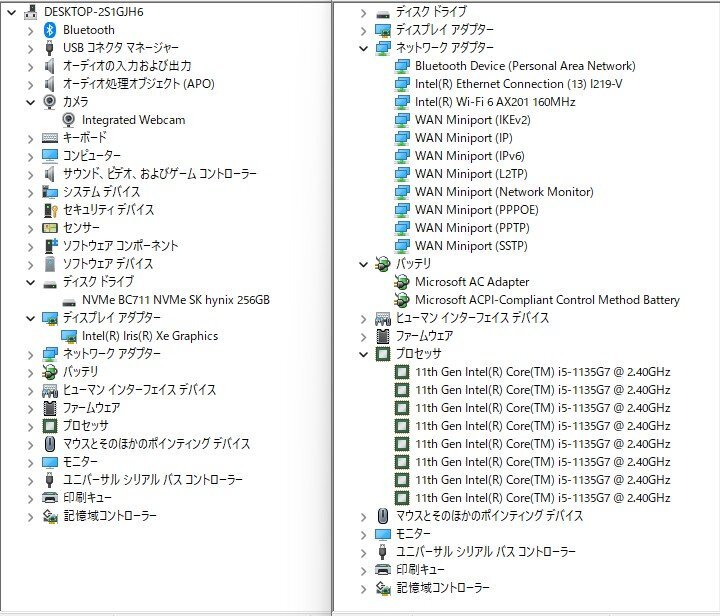Click the ACPI-Compliant Control Method Battery icon
This screenshot has width=720, height=616.
(x=402, y=300)
